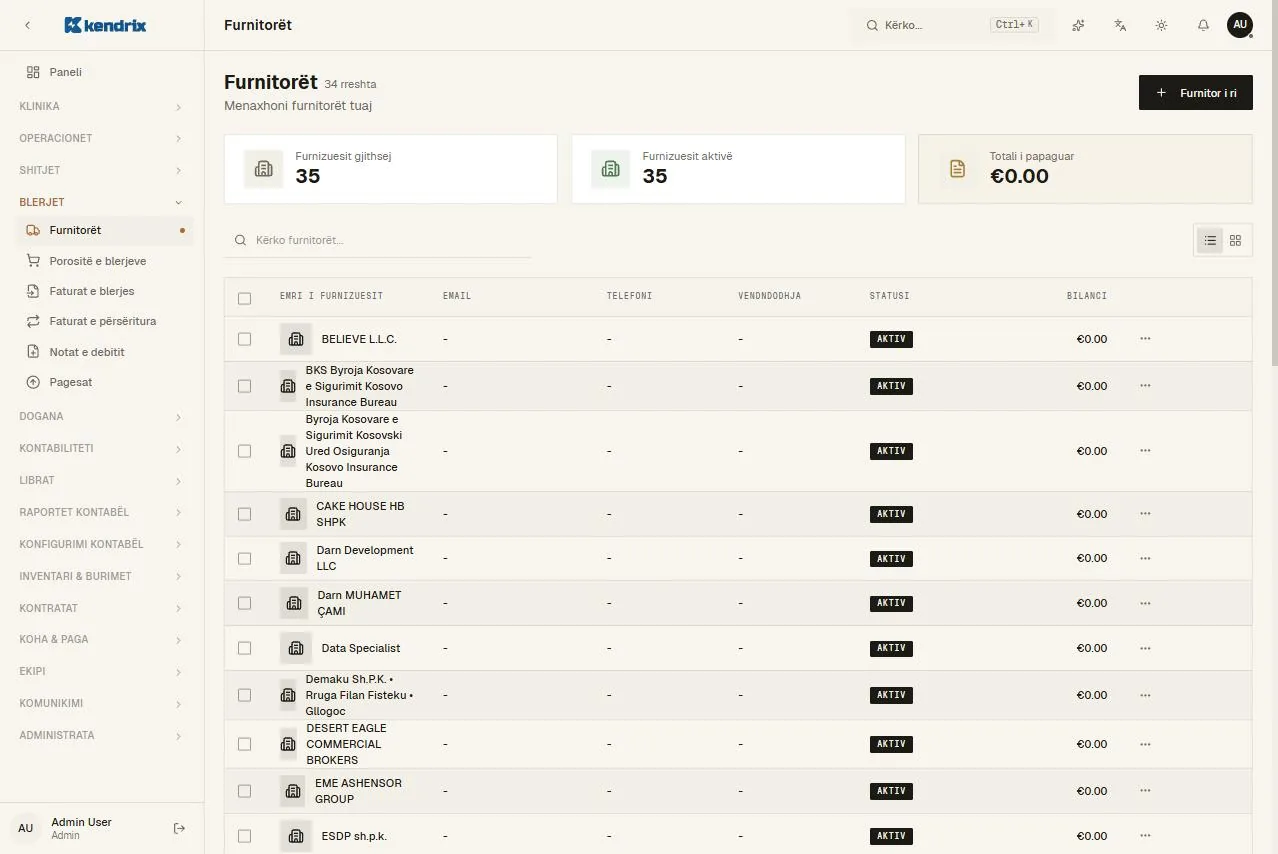Expand the KONTABILITETI section

point(101,448)
